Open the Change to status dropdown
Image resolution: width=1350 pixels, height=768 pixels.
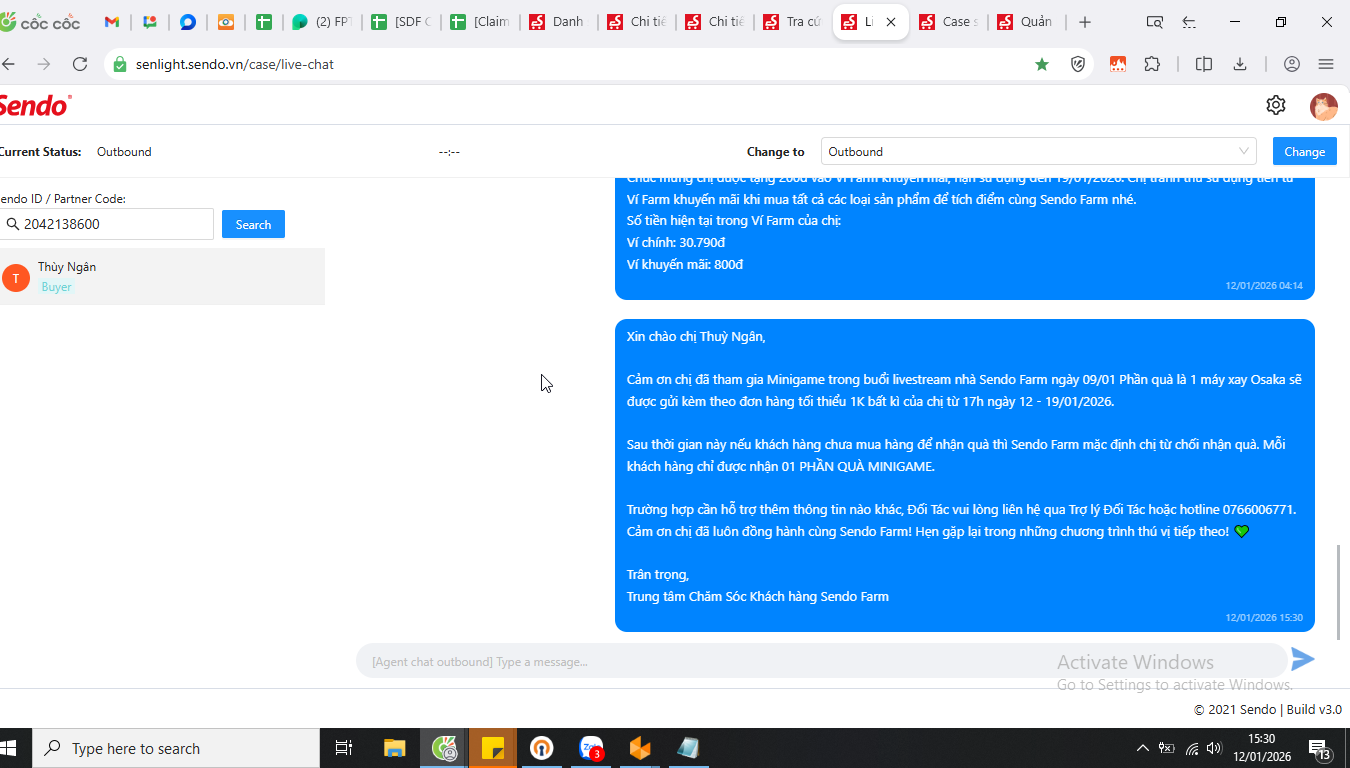click(1038, 151)
